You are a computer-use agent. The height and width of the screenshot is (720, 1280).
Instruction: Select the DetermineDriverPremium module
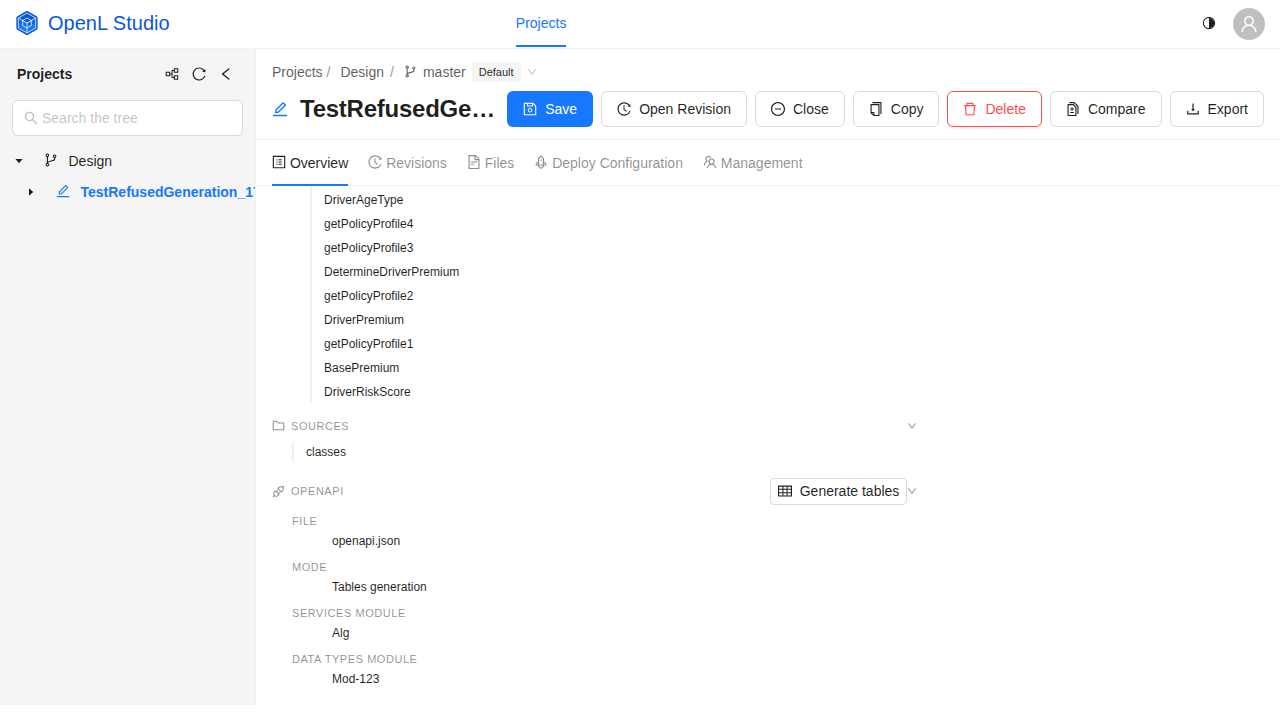391,272
